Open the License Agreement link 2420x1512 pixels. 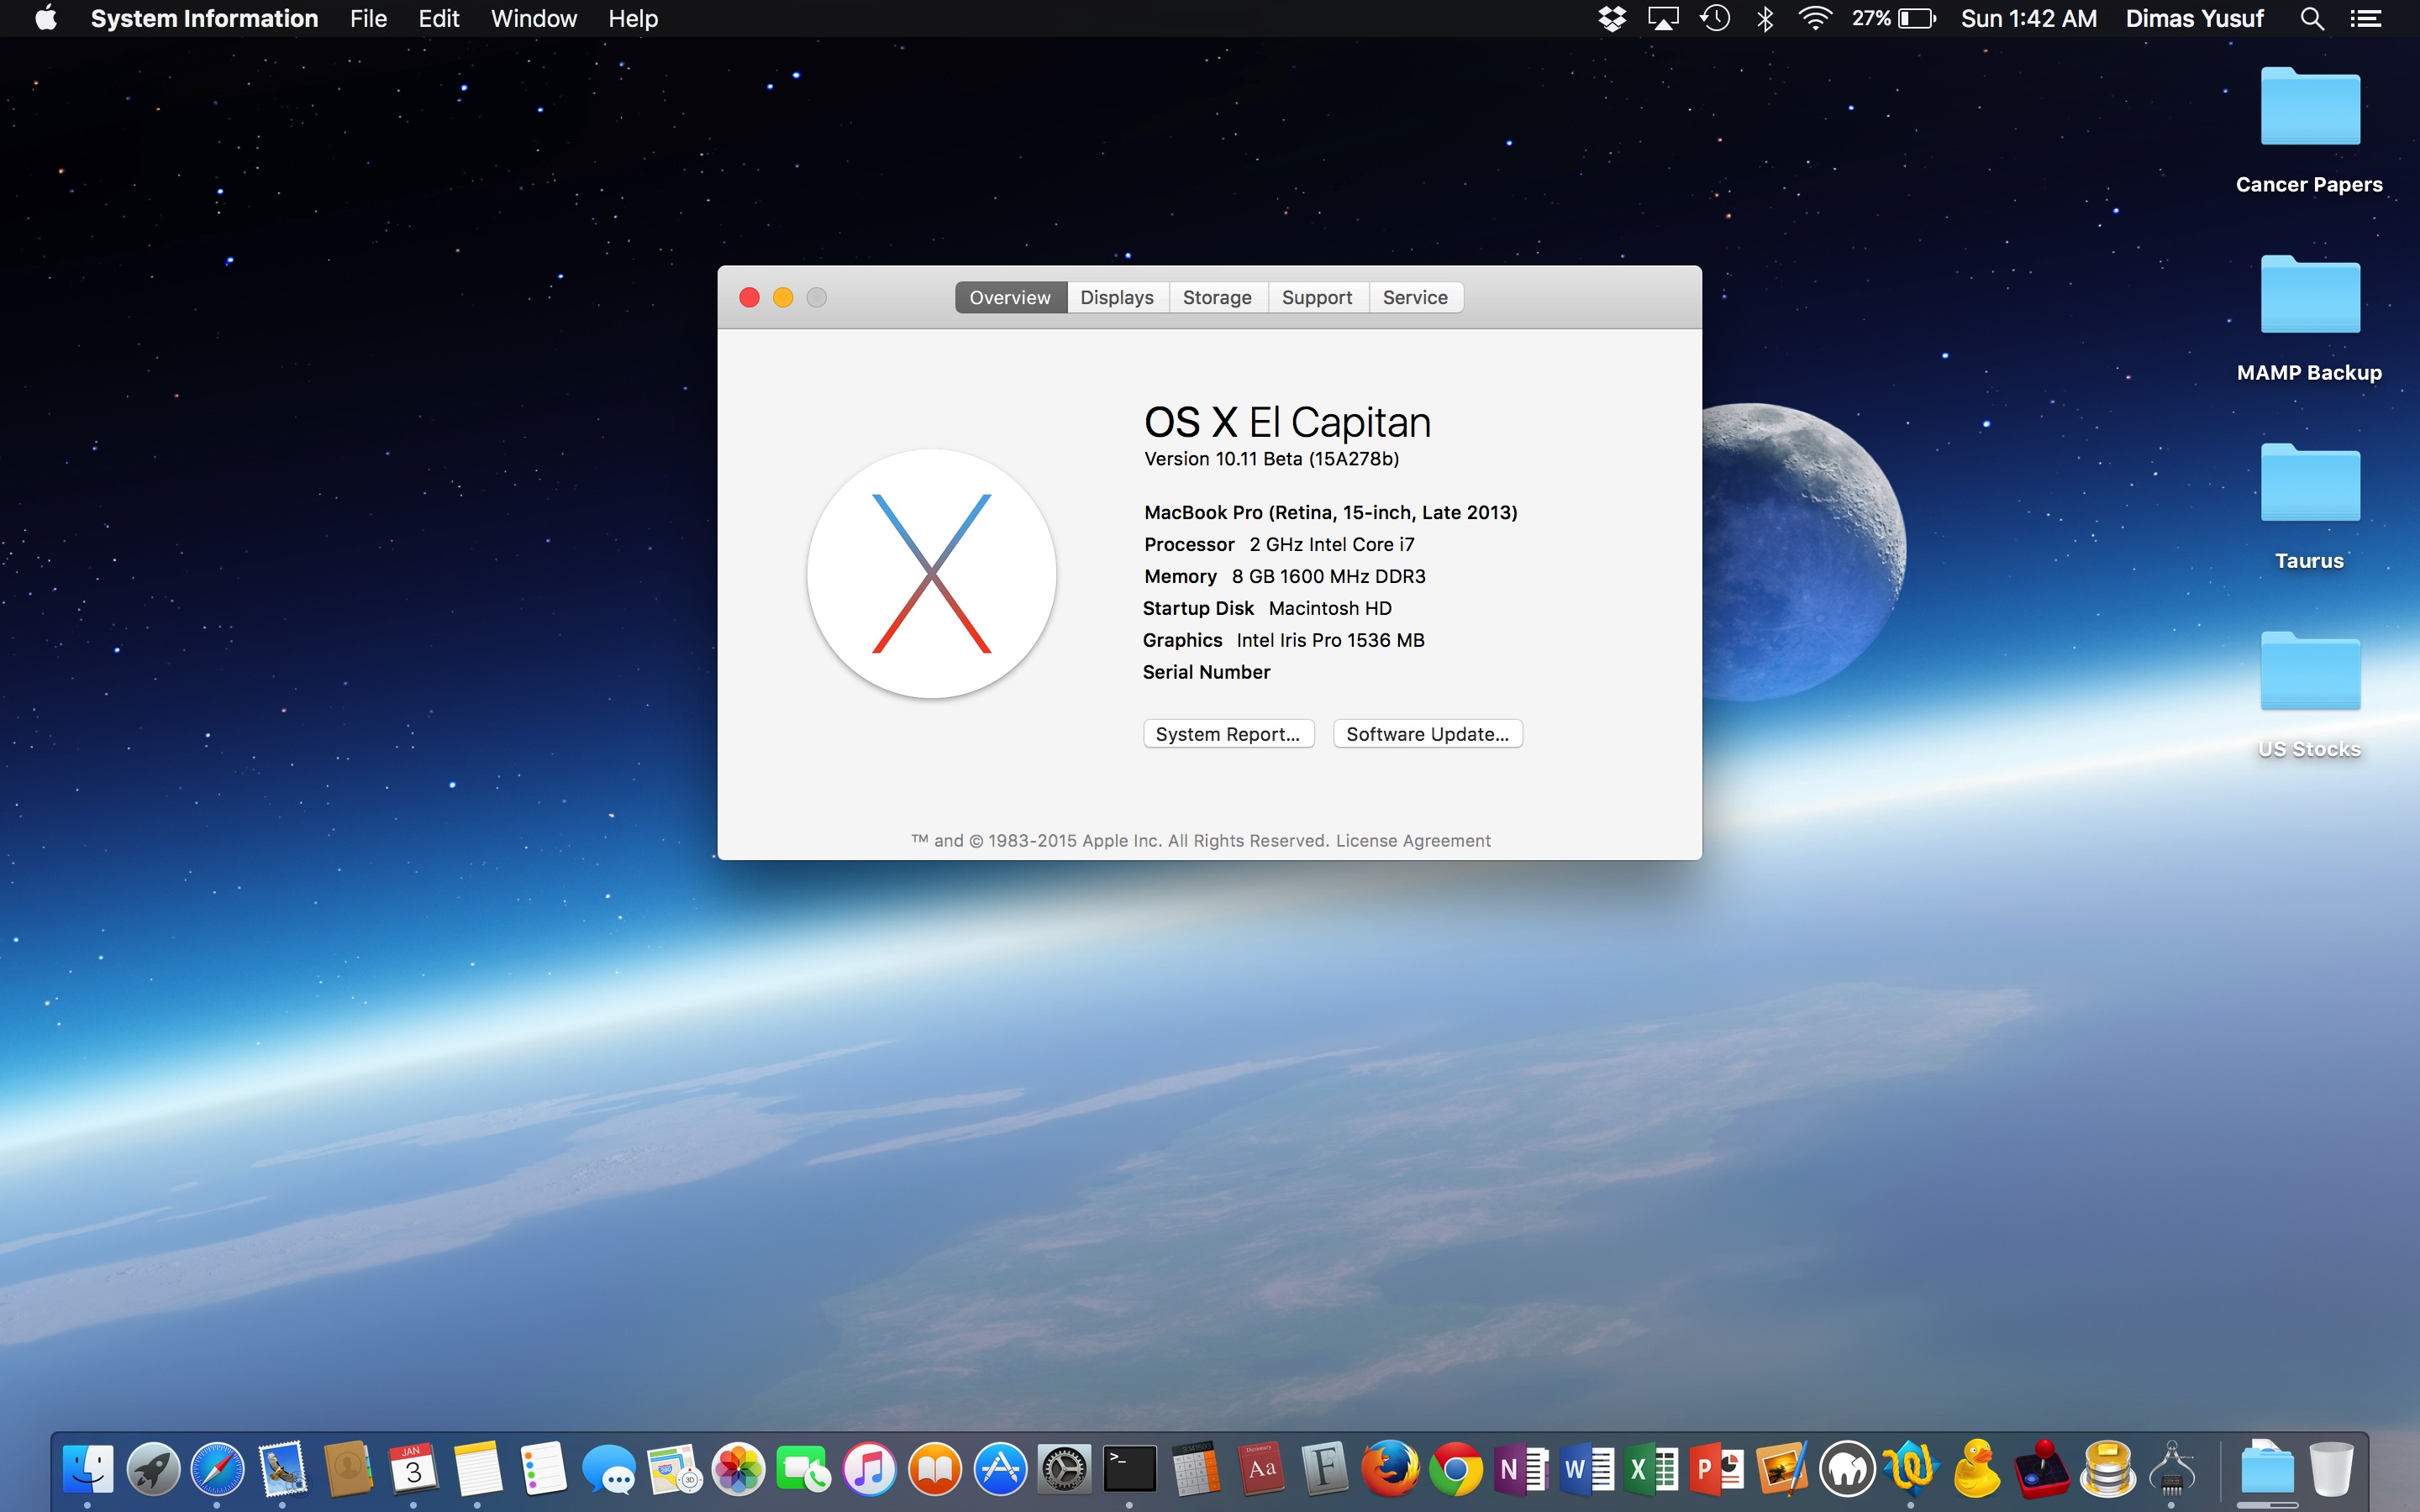(x=1413, y=841)
